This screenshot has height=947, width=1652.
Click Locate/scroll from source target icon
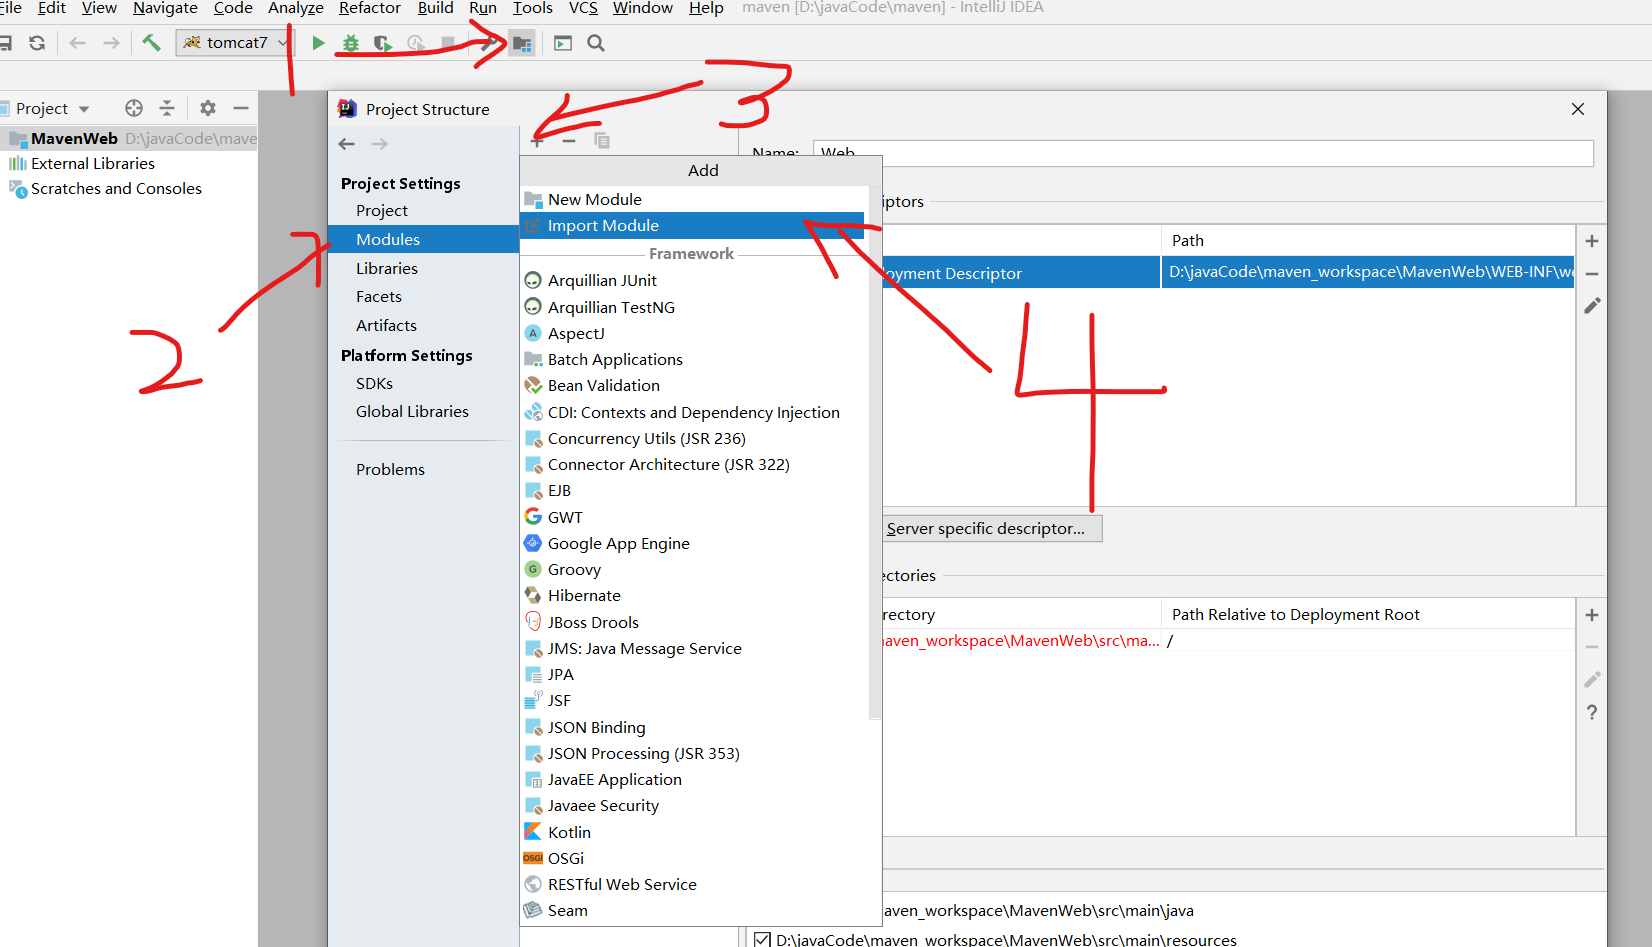134,108
